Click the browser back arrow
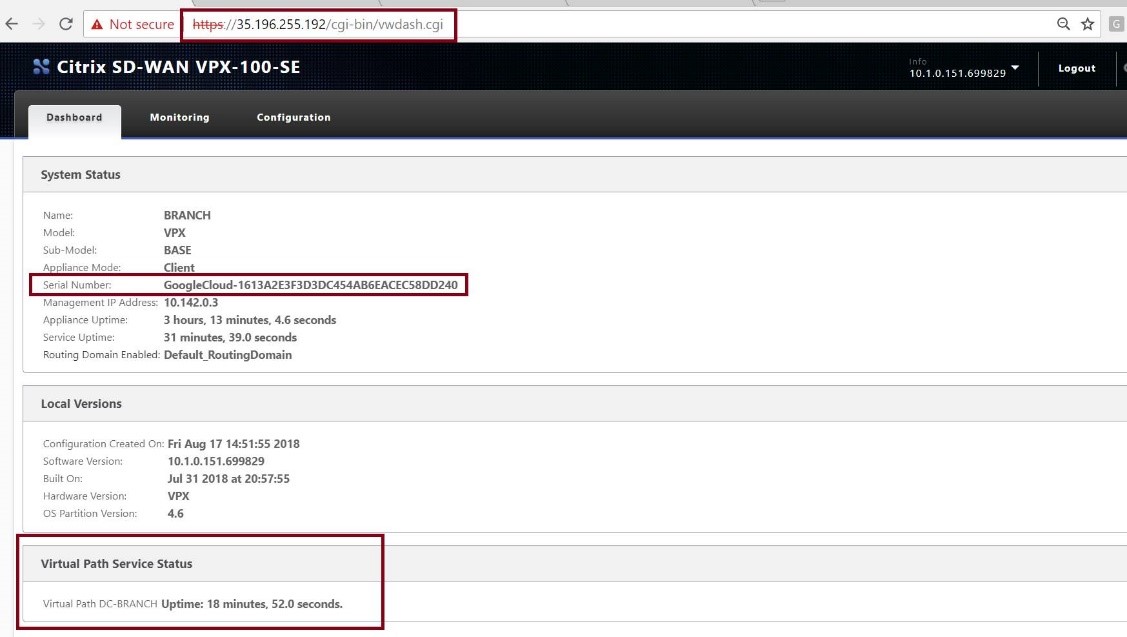The image size is (1127, 637). tap(12, 24)
